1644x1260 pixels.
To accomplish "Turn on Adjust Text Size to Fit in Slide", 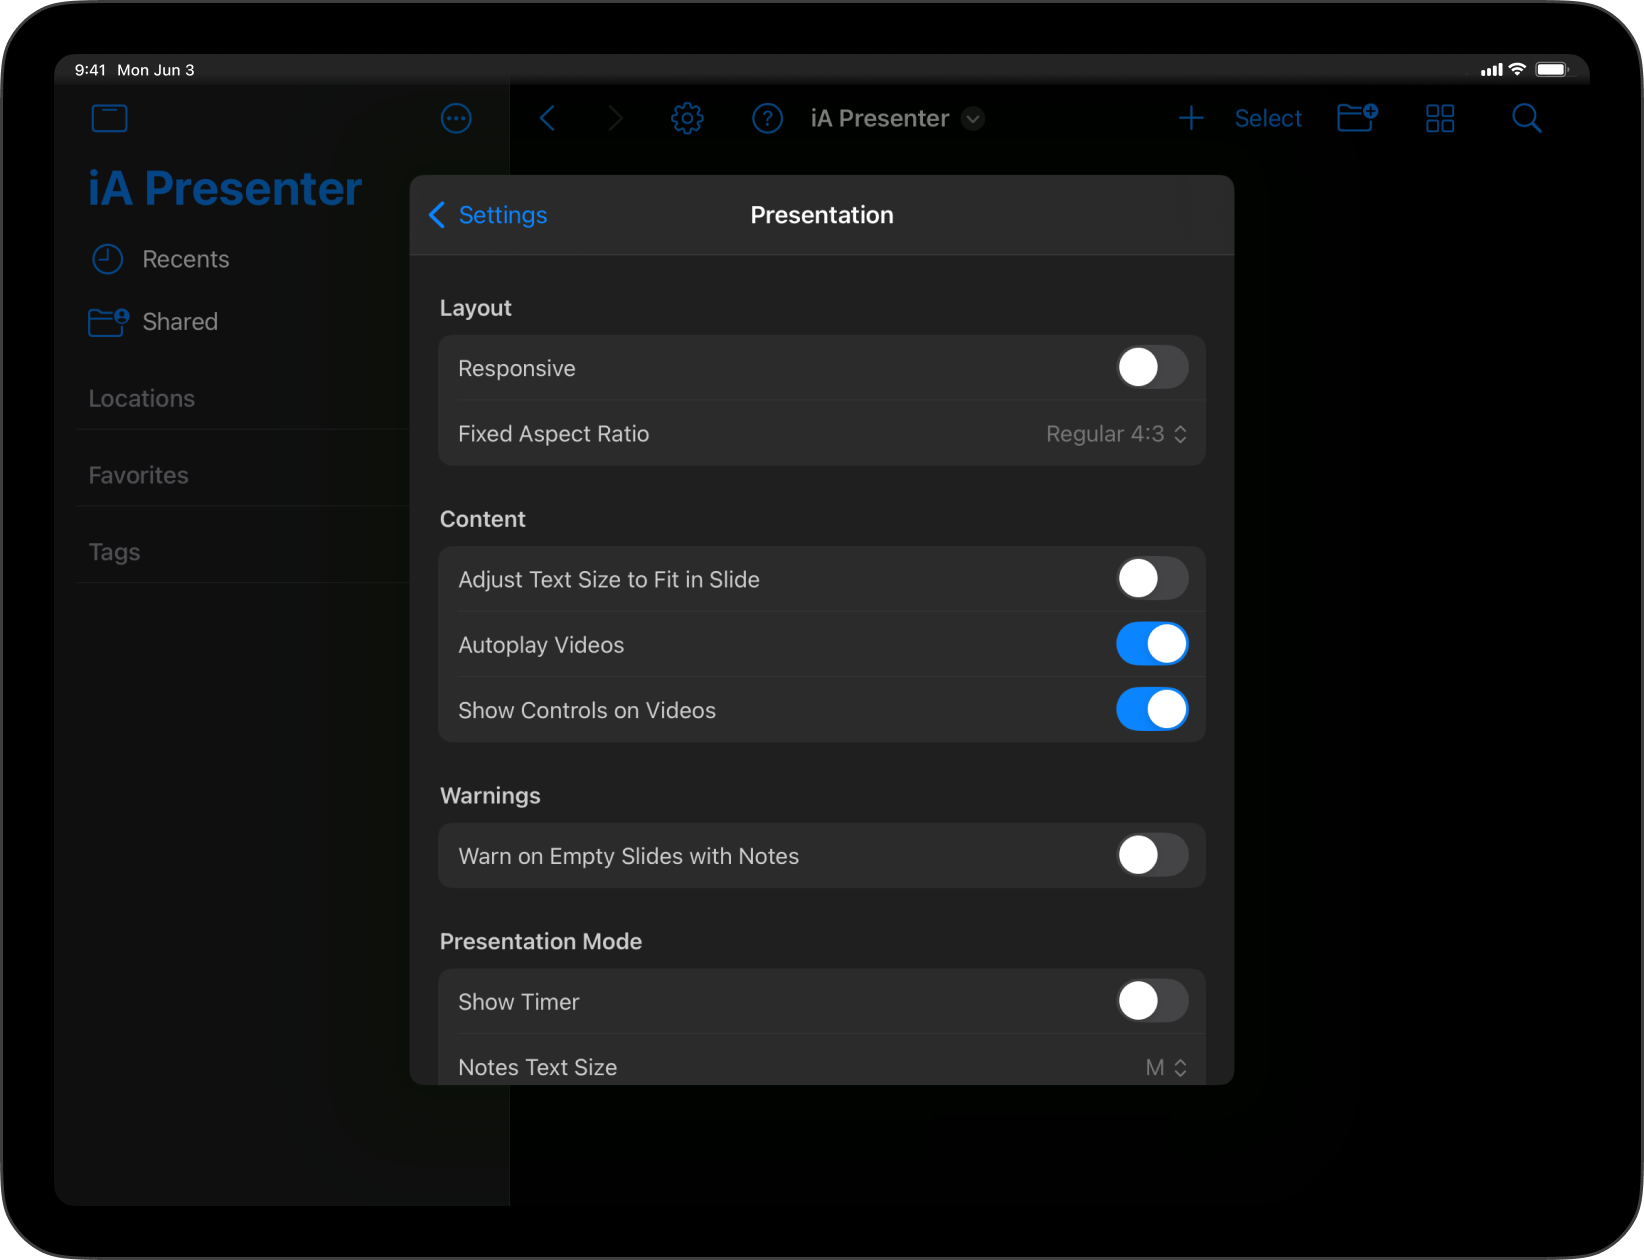I will click(1152, 579).
